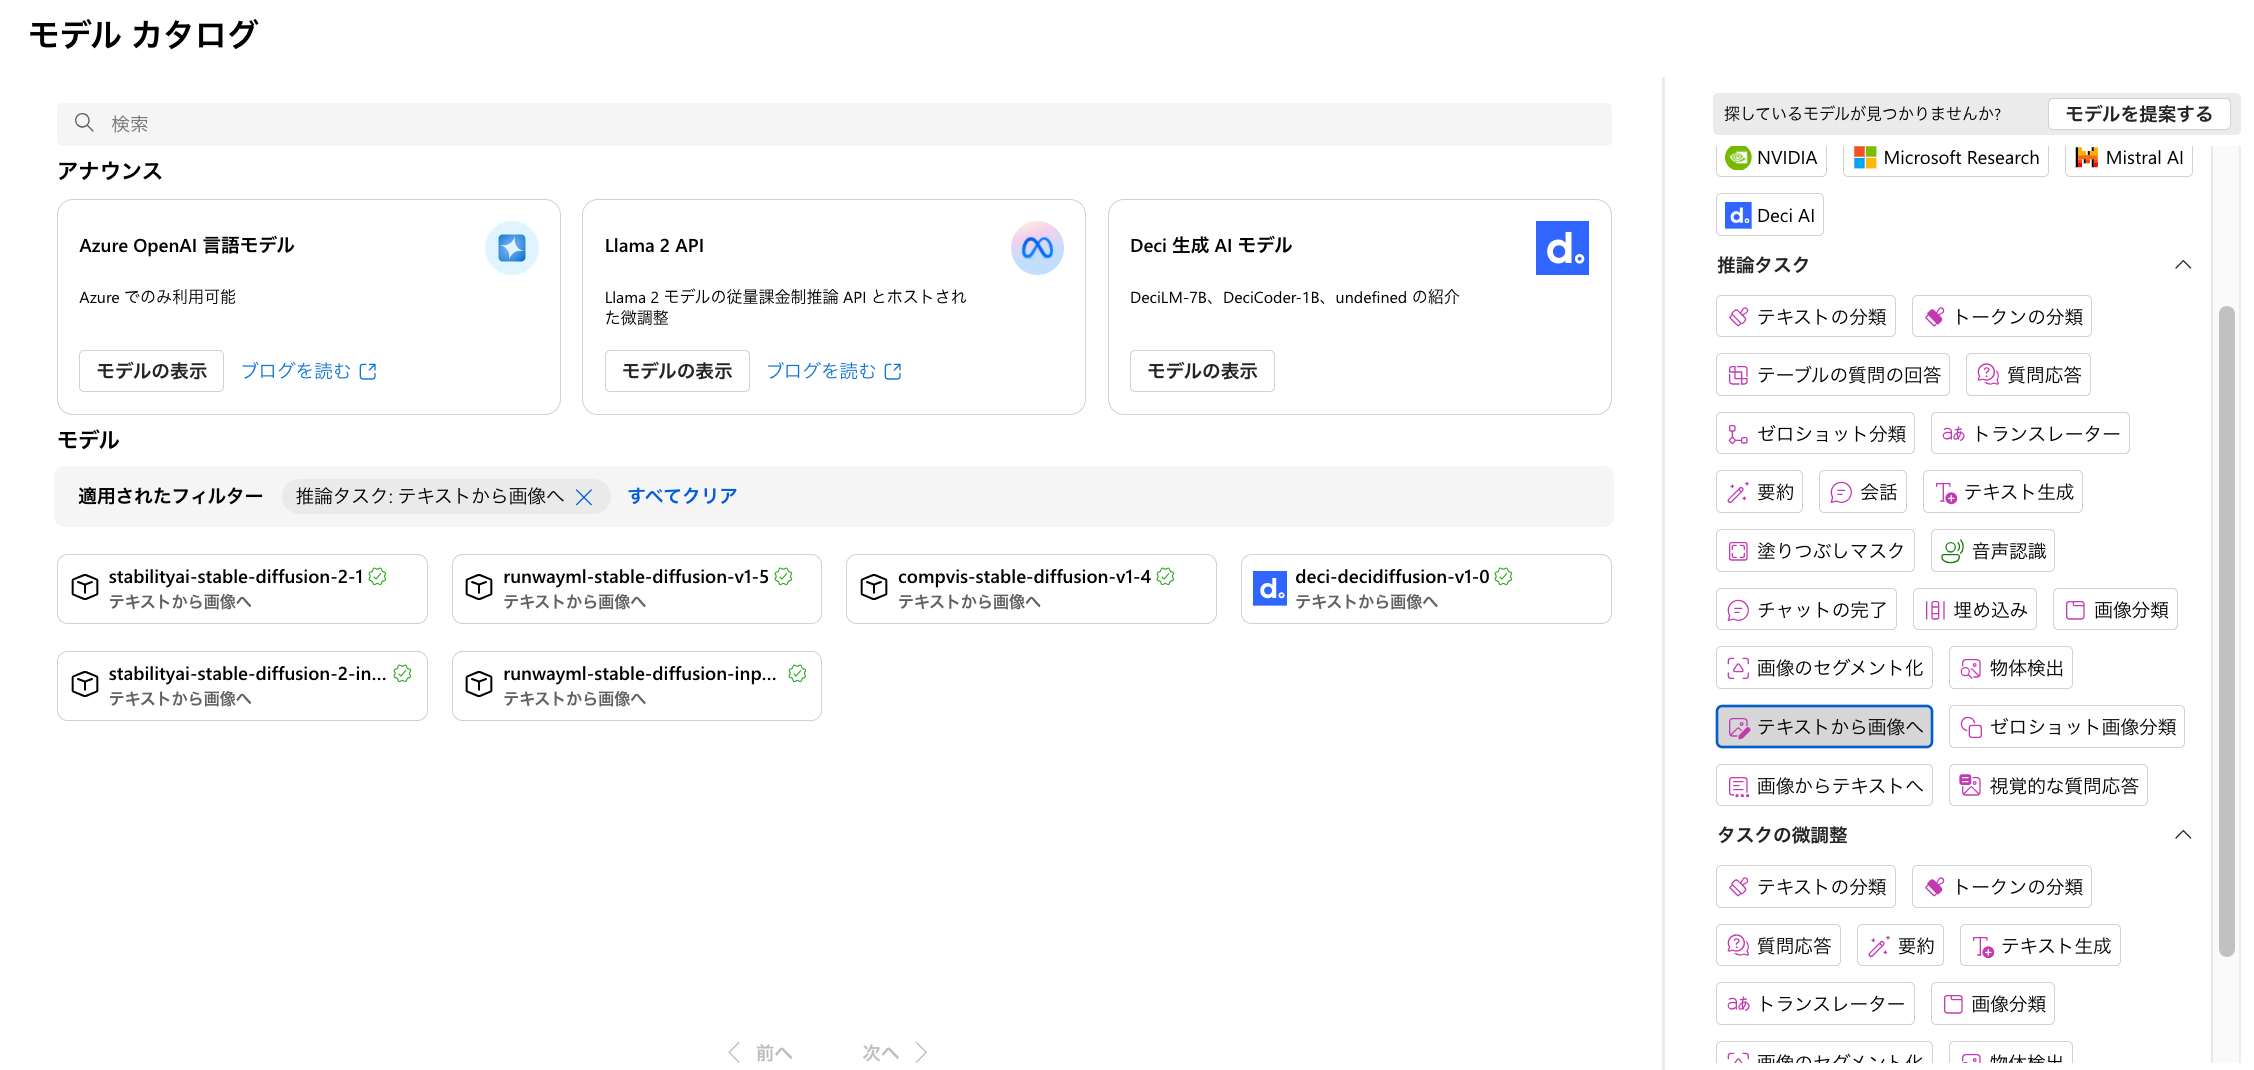The width and height of the screenshot is (2254, 1070).
Task: Toggle テキストの分類 under 推論タスク
Action: pyautogui.click(x=1806, y=317)
